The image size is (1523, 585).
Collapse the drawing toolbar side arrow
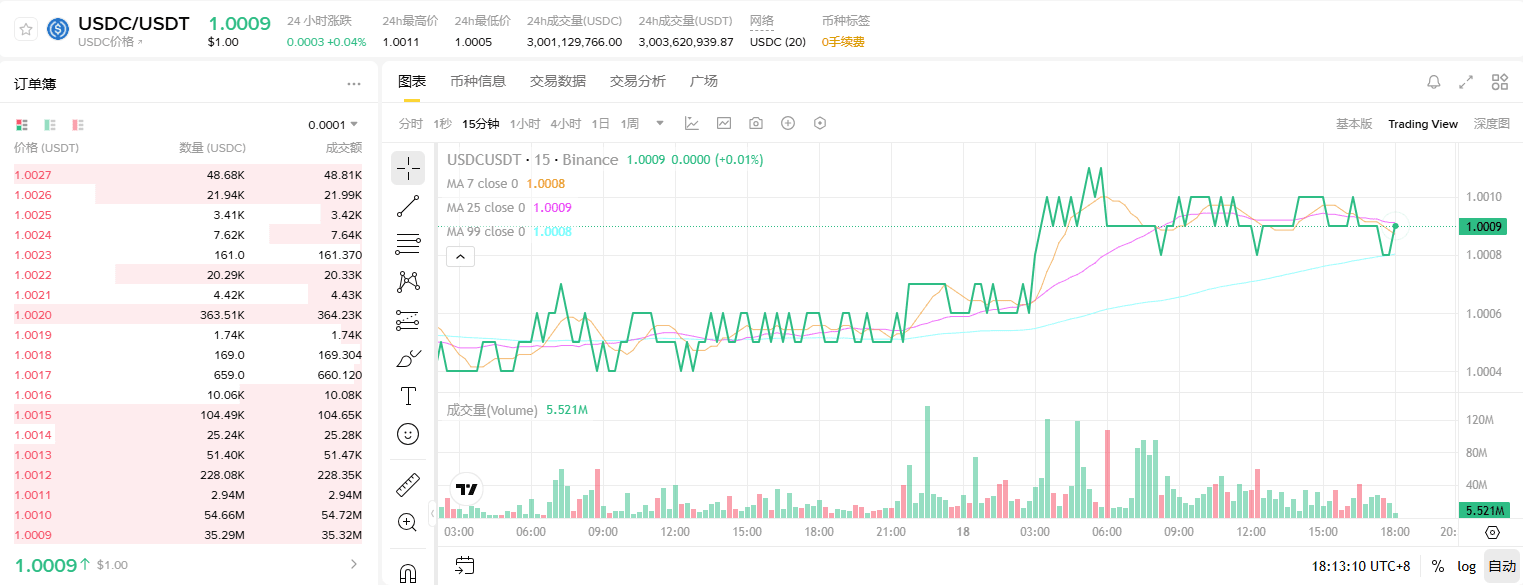tap(433, 513)
